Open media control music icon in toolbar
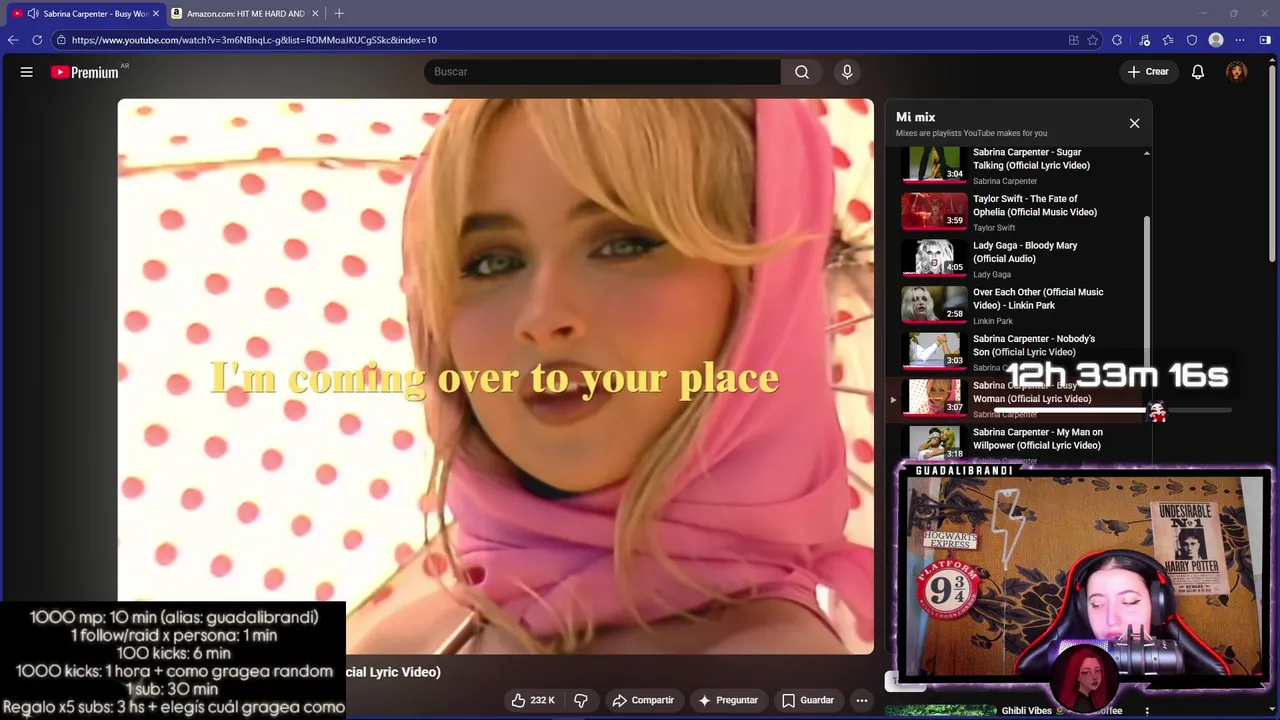Screen dimensions: 1280x720 point(1144,40)
